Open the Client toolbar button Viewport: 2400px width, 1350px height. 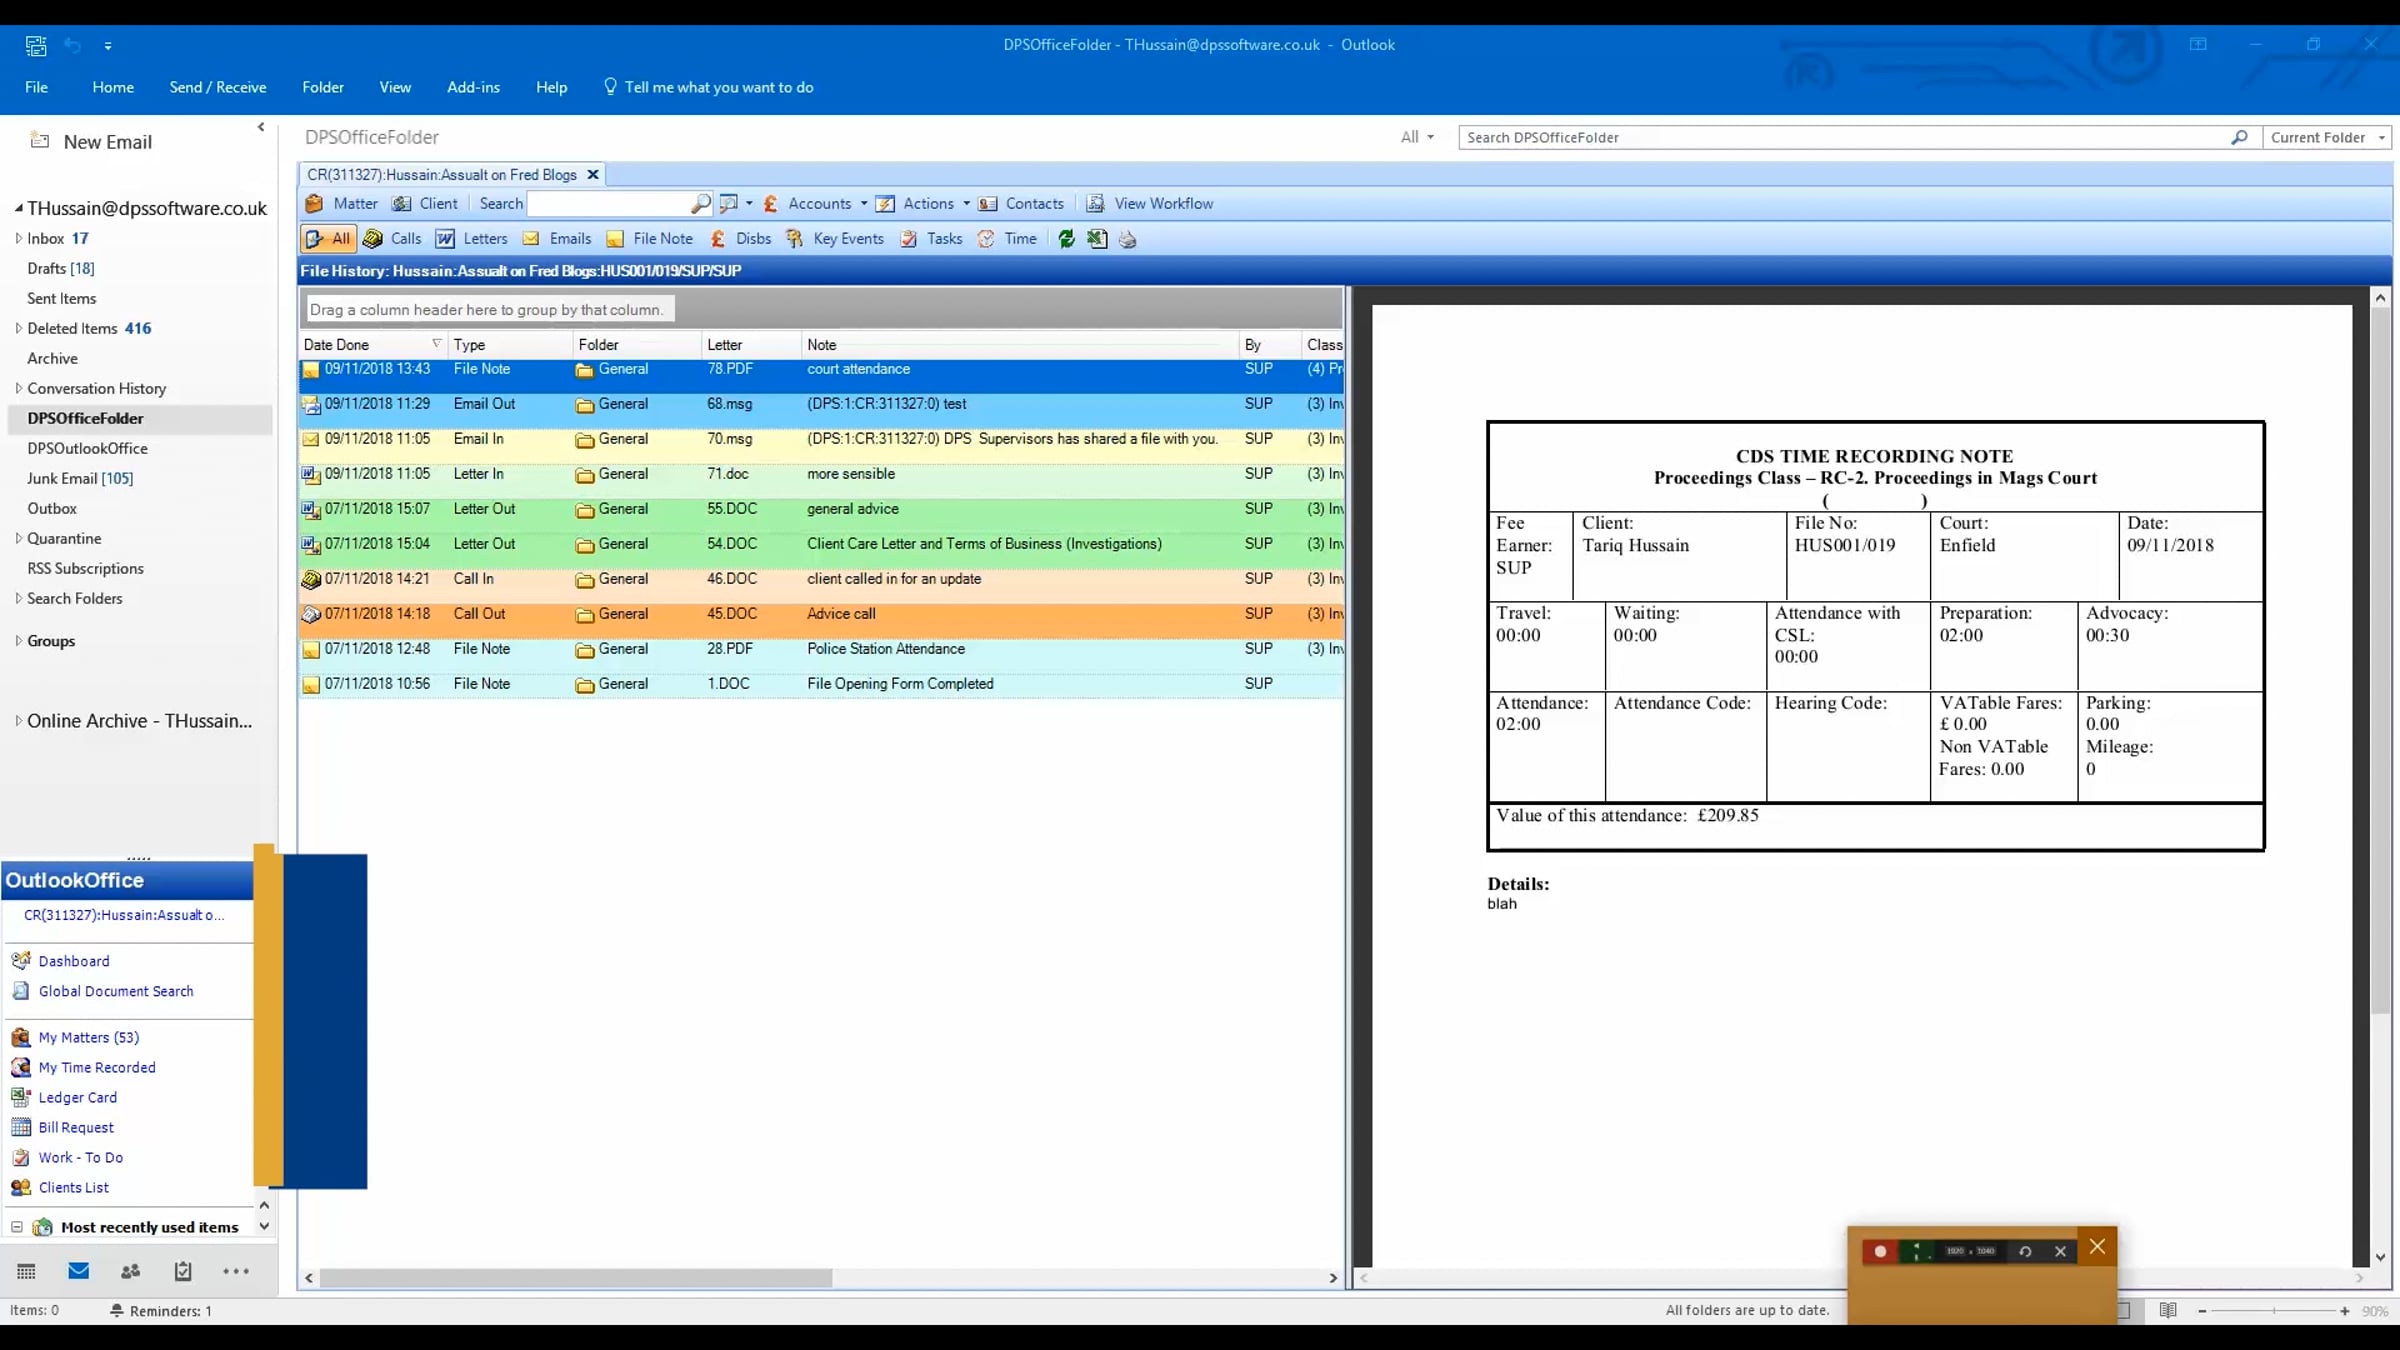[x=425, y=204]
